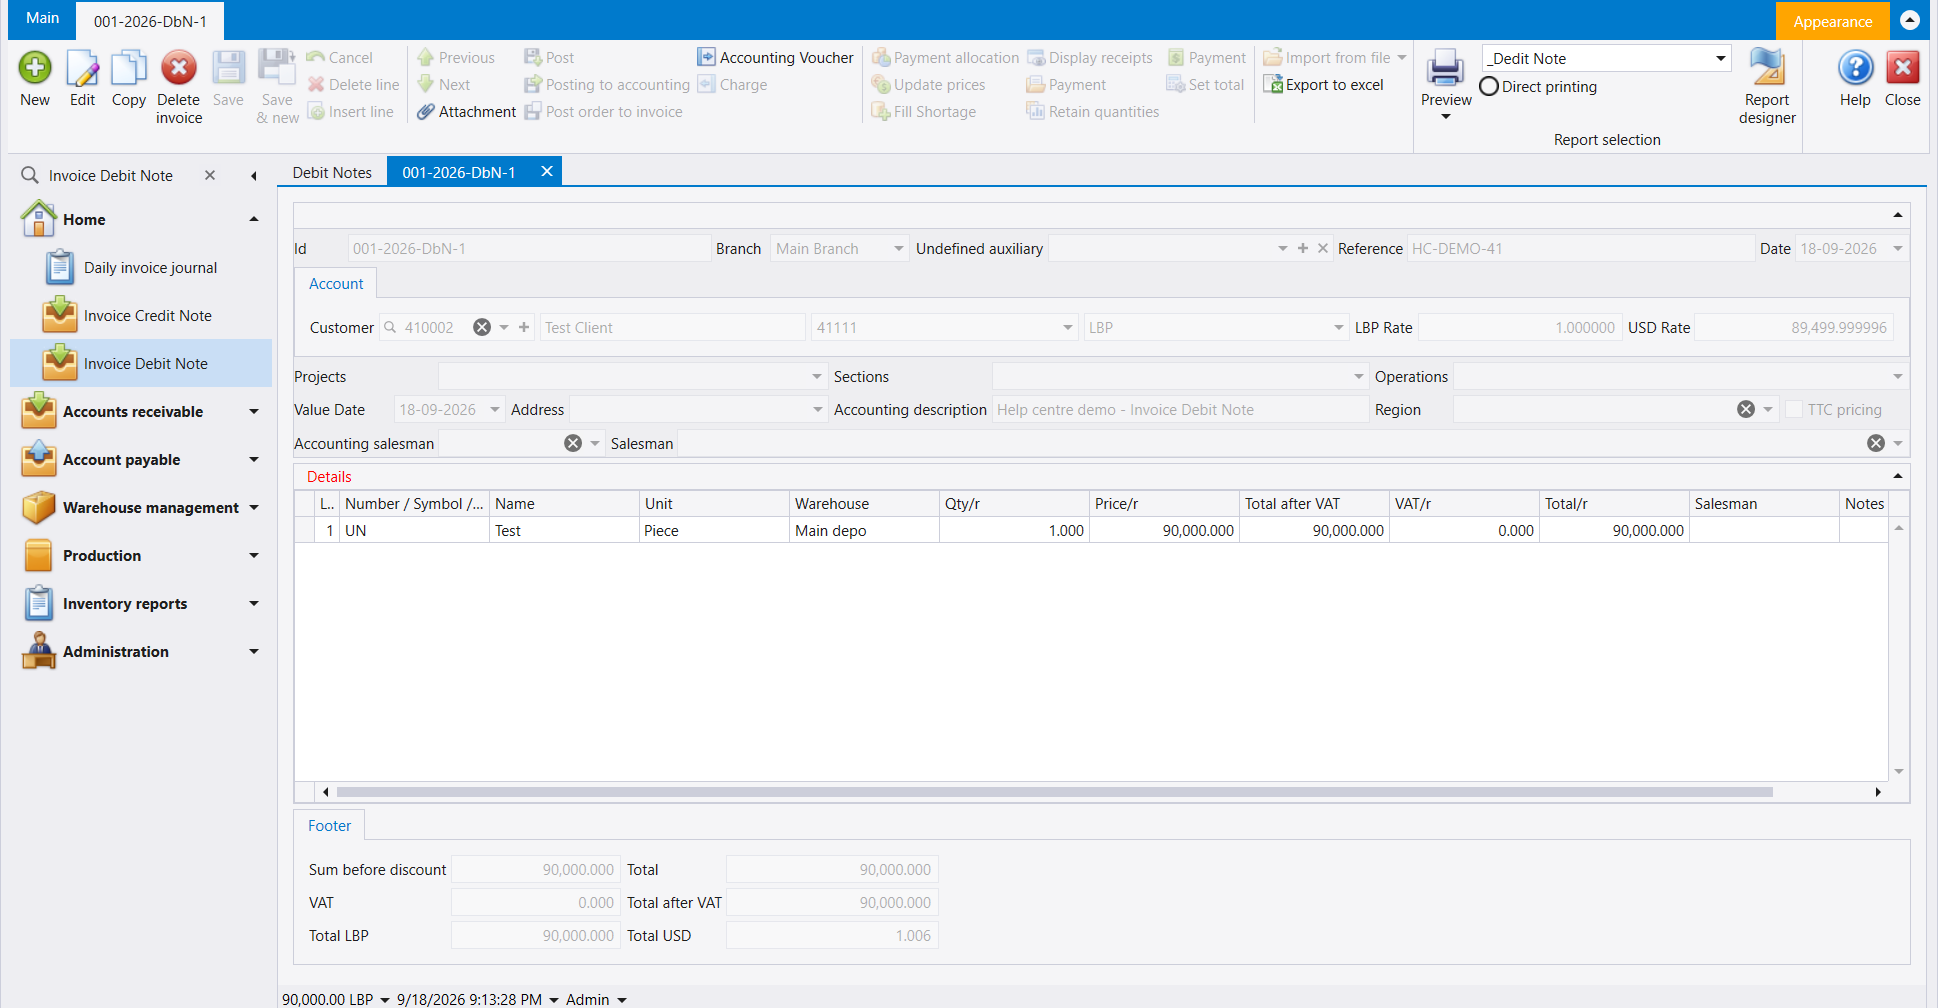Image resolution: width=1938 pixels, height=1008 pixels.
Task: Collapse the Home section
Action: pyautogui.click(x=254, y=220)
